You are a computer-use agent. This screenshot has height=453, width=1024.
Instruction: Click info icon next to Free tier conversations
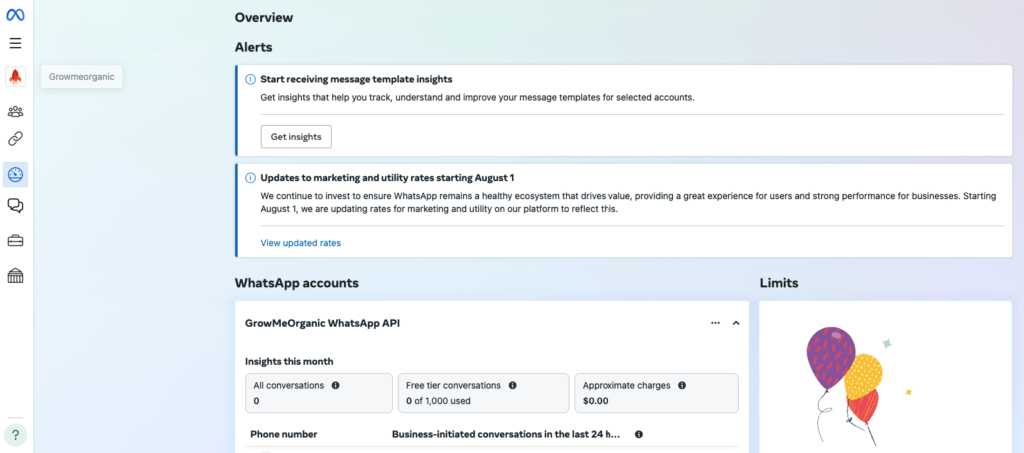513,386
